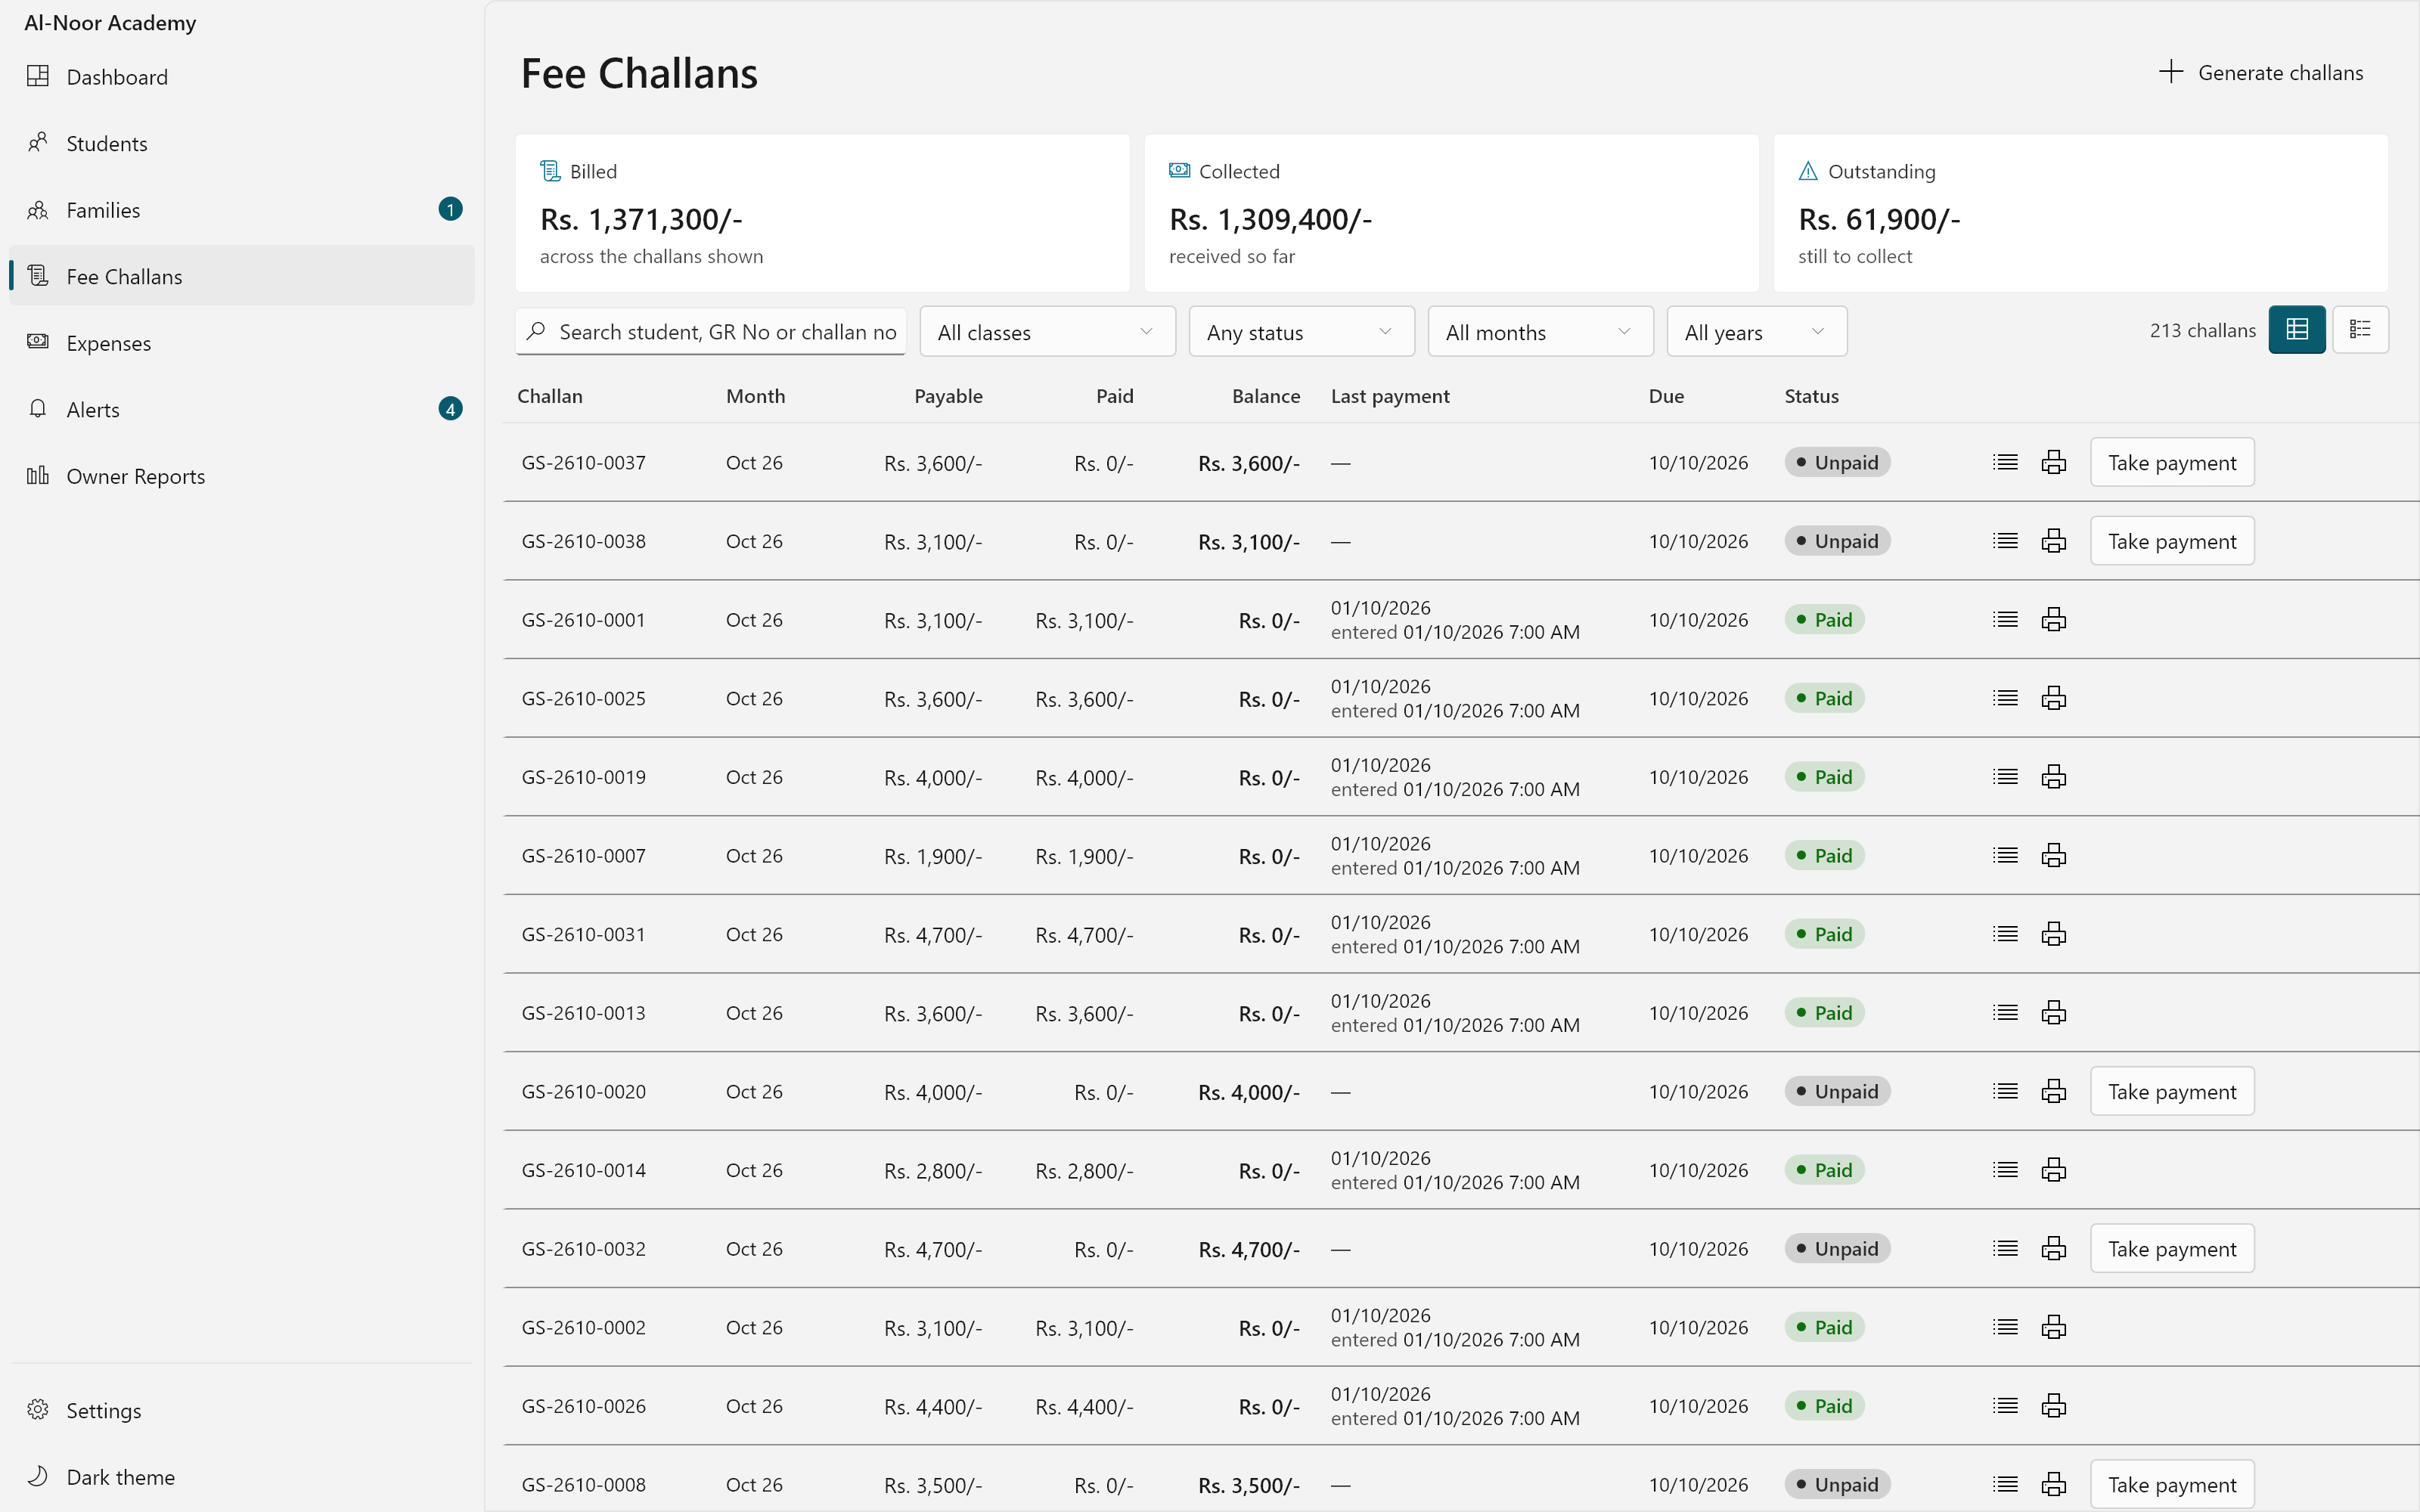
Task: Click the 213 challans count
Action: 2202,330
